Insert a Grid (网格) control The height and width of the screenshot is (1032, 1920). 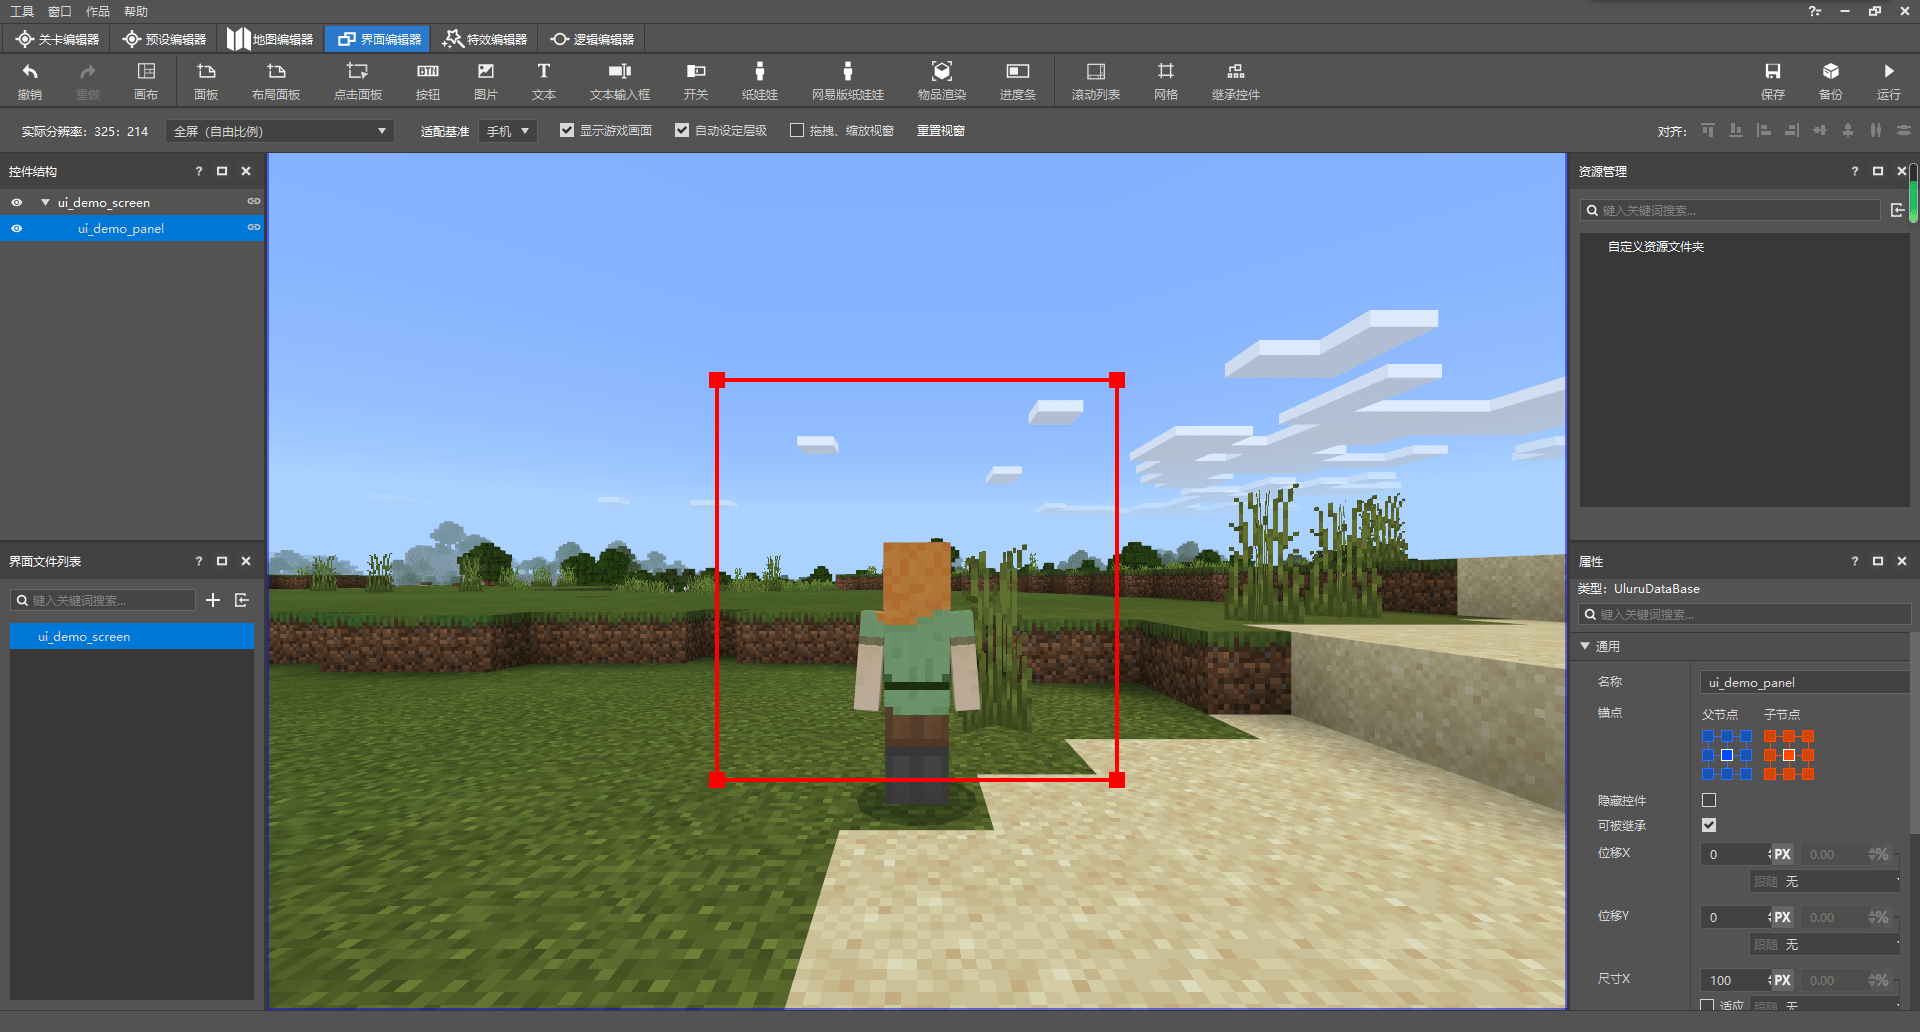pos(1166,81)
